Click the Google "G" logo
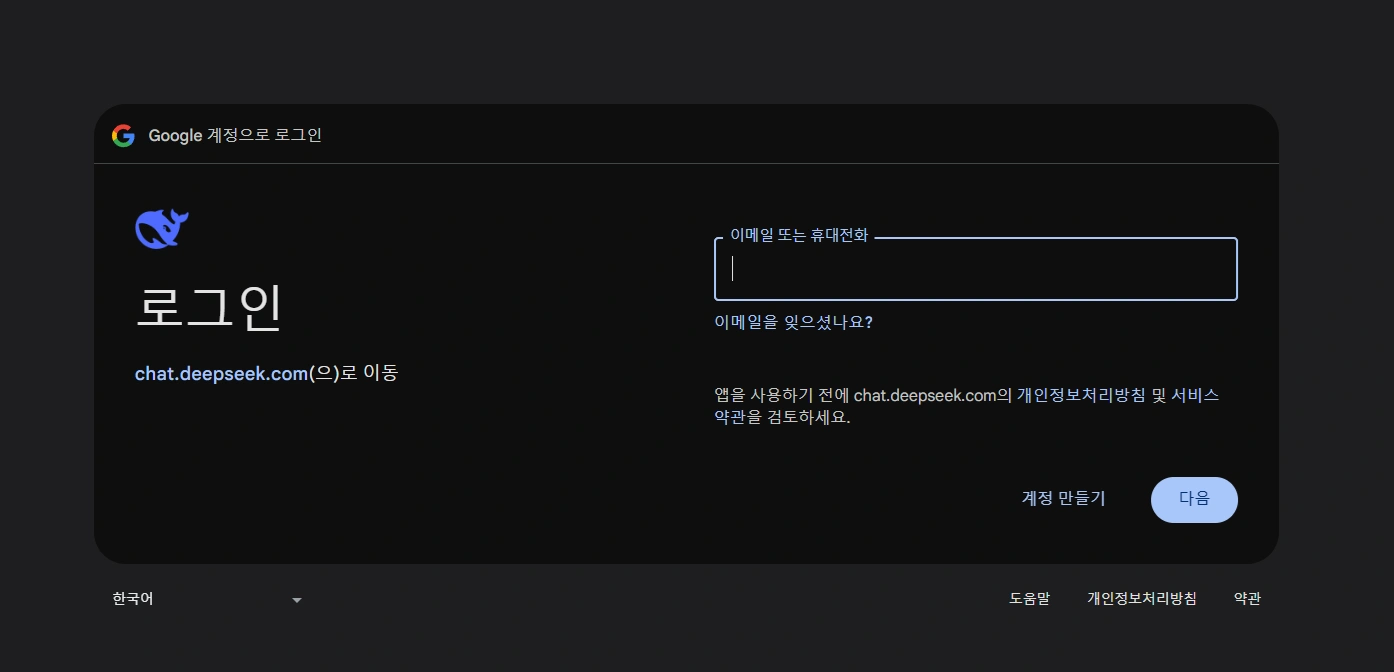Viewport: 1394px width, 672px height. [x=123, y=136]
